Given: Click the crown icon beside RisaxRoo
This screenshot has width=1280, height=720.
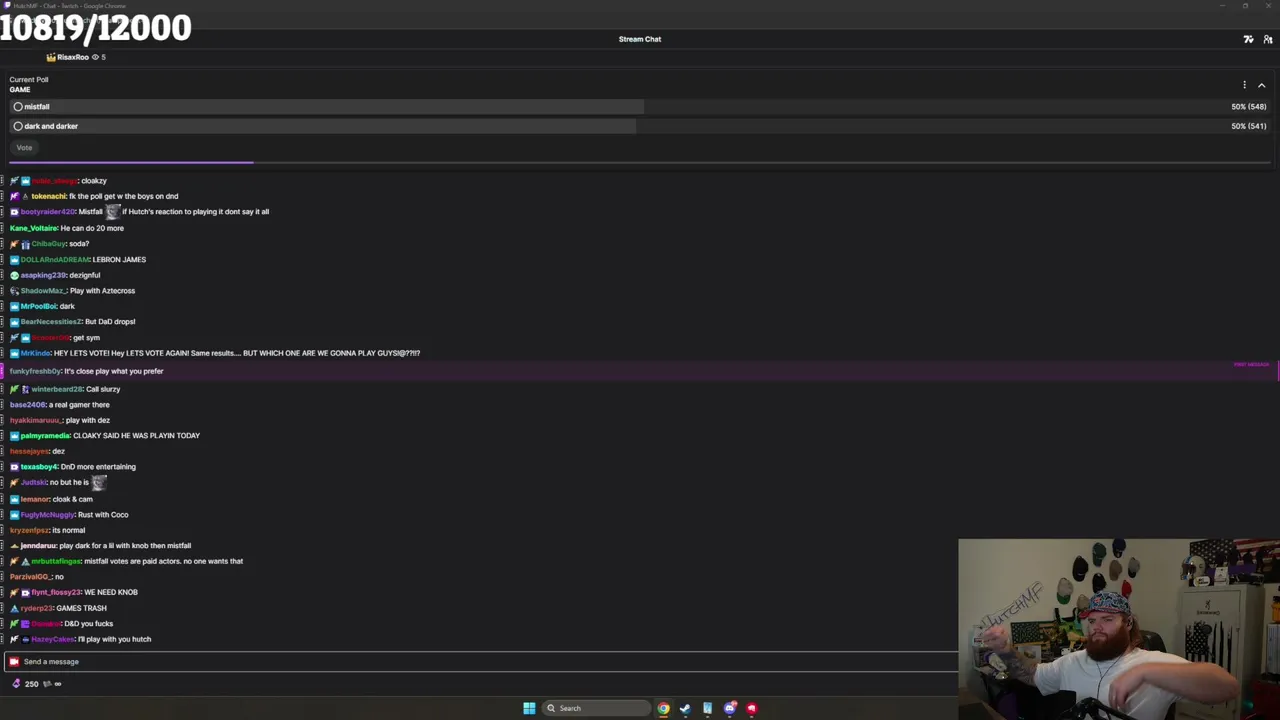Looking at the screenshot, I should (x=51, y=57).
